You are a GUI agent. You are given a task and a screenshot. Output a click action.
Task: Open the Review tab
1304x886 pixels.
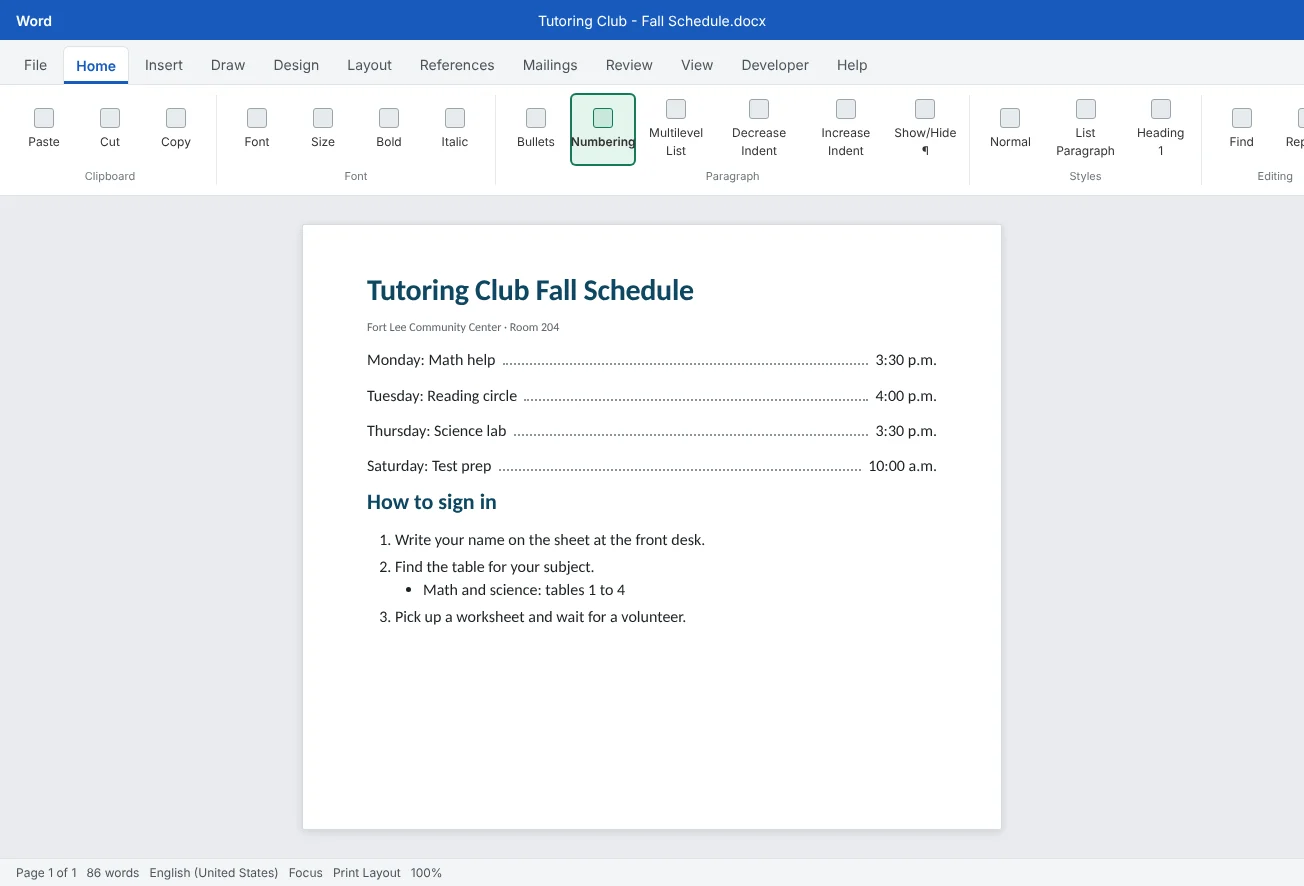(x=629, y=65)
